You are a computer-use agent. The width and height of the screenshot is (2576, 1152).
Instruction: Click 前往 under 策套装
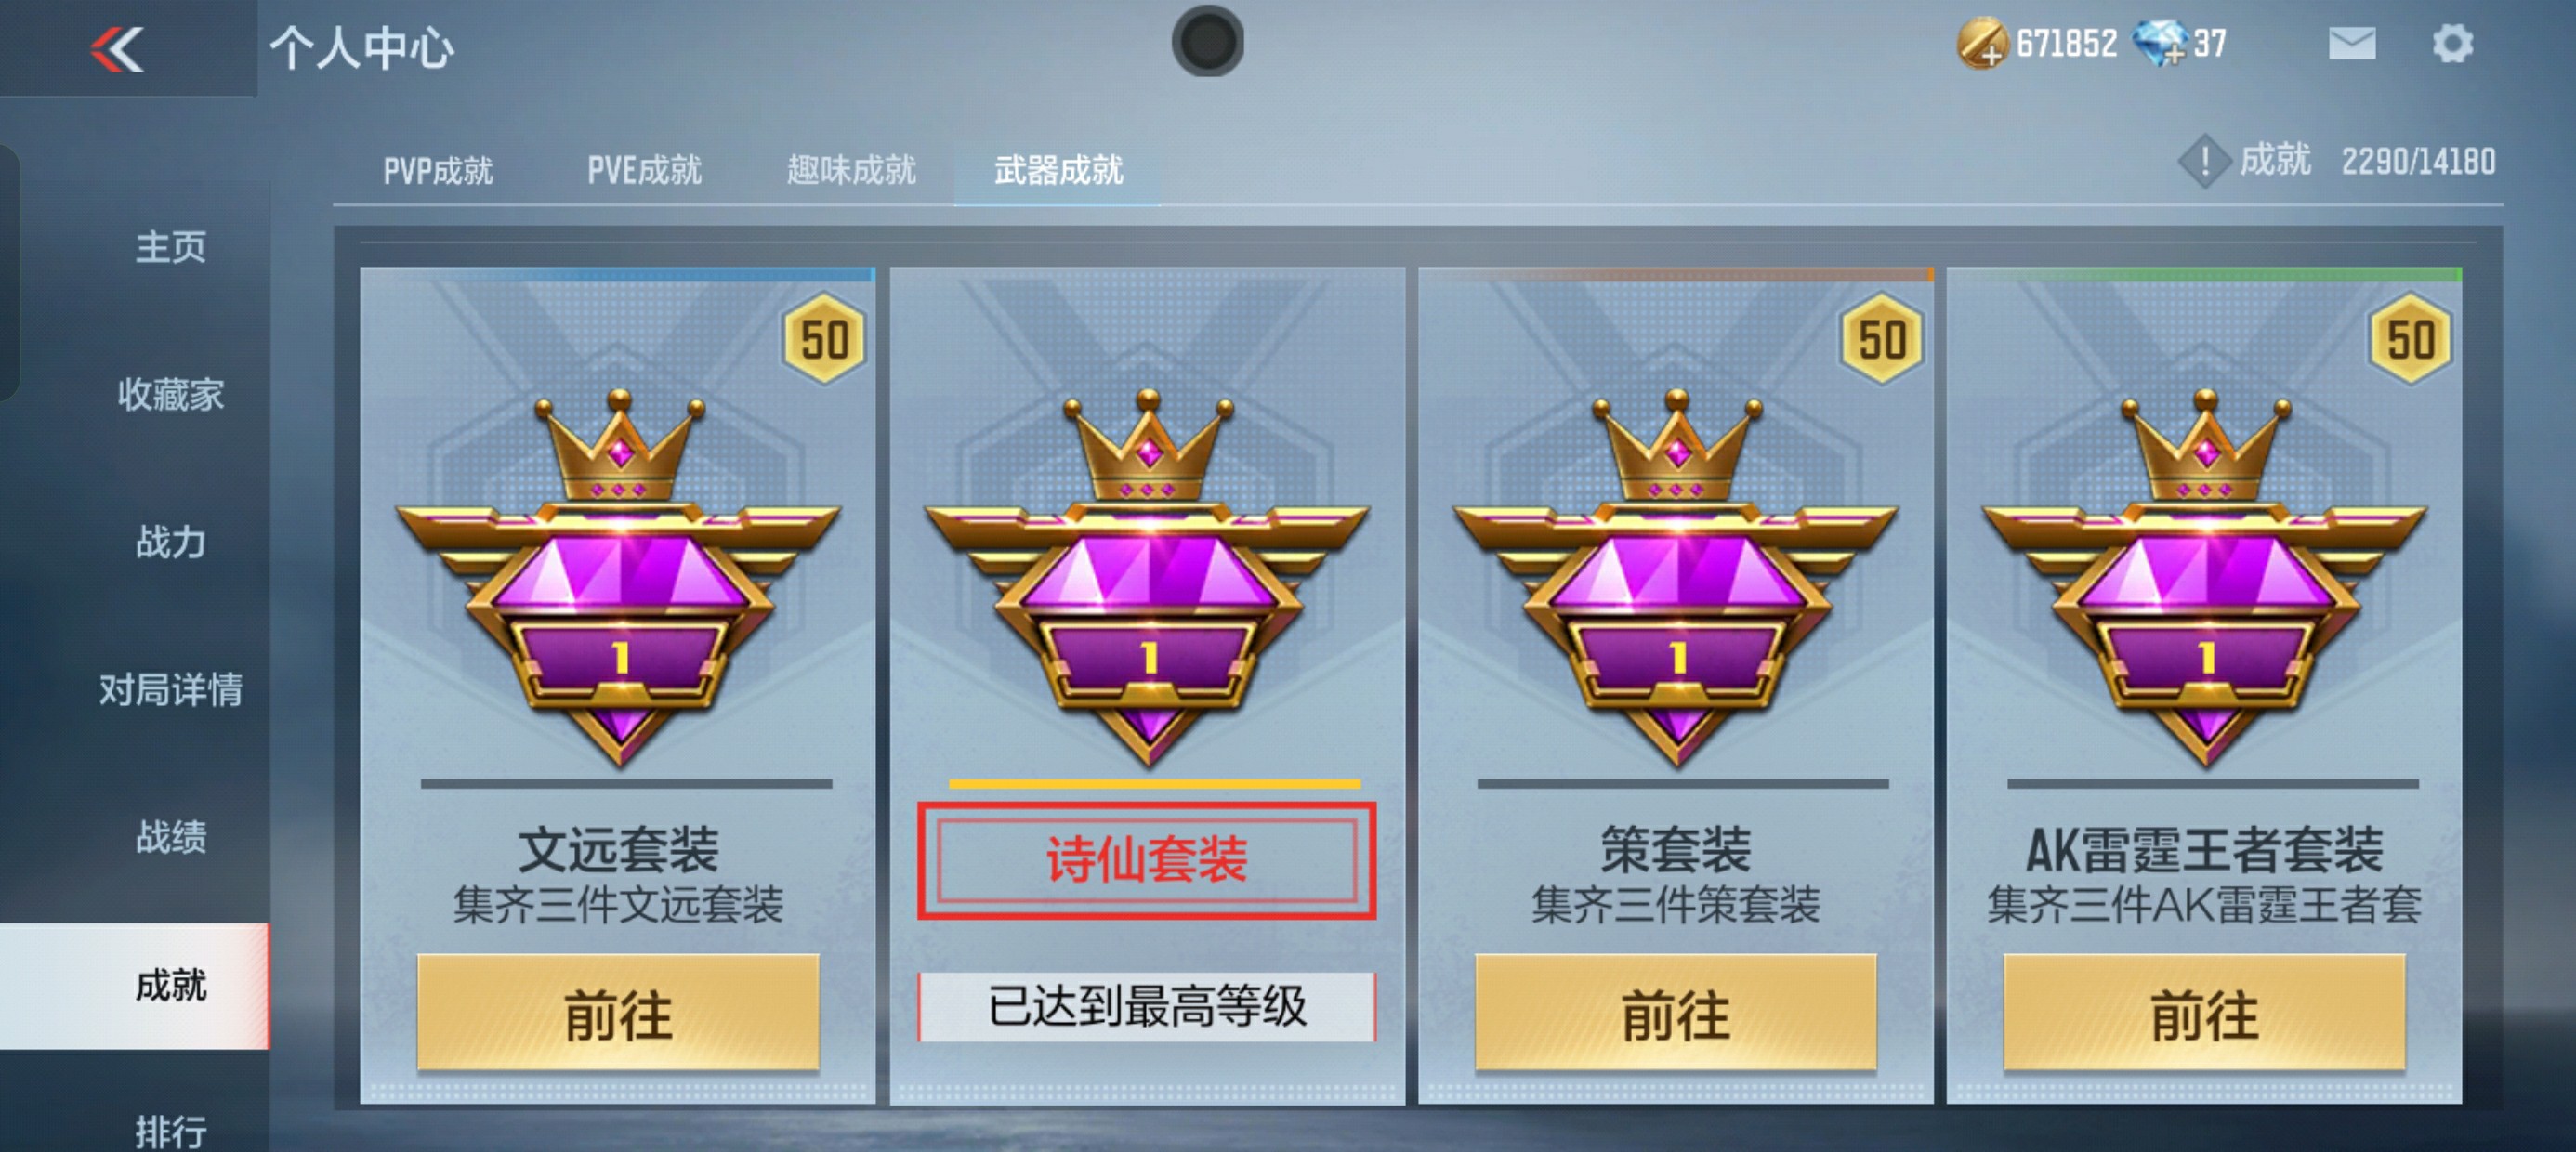click(1676, 1013)
